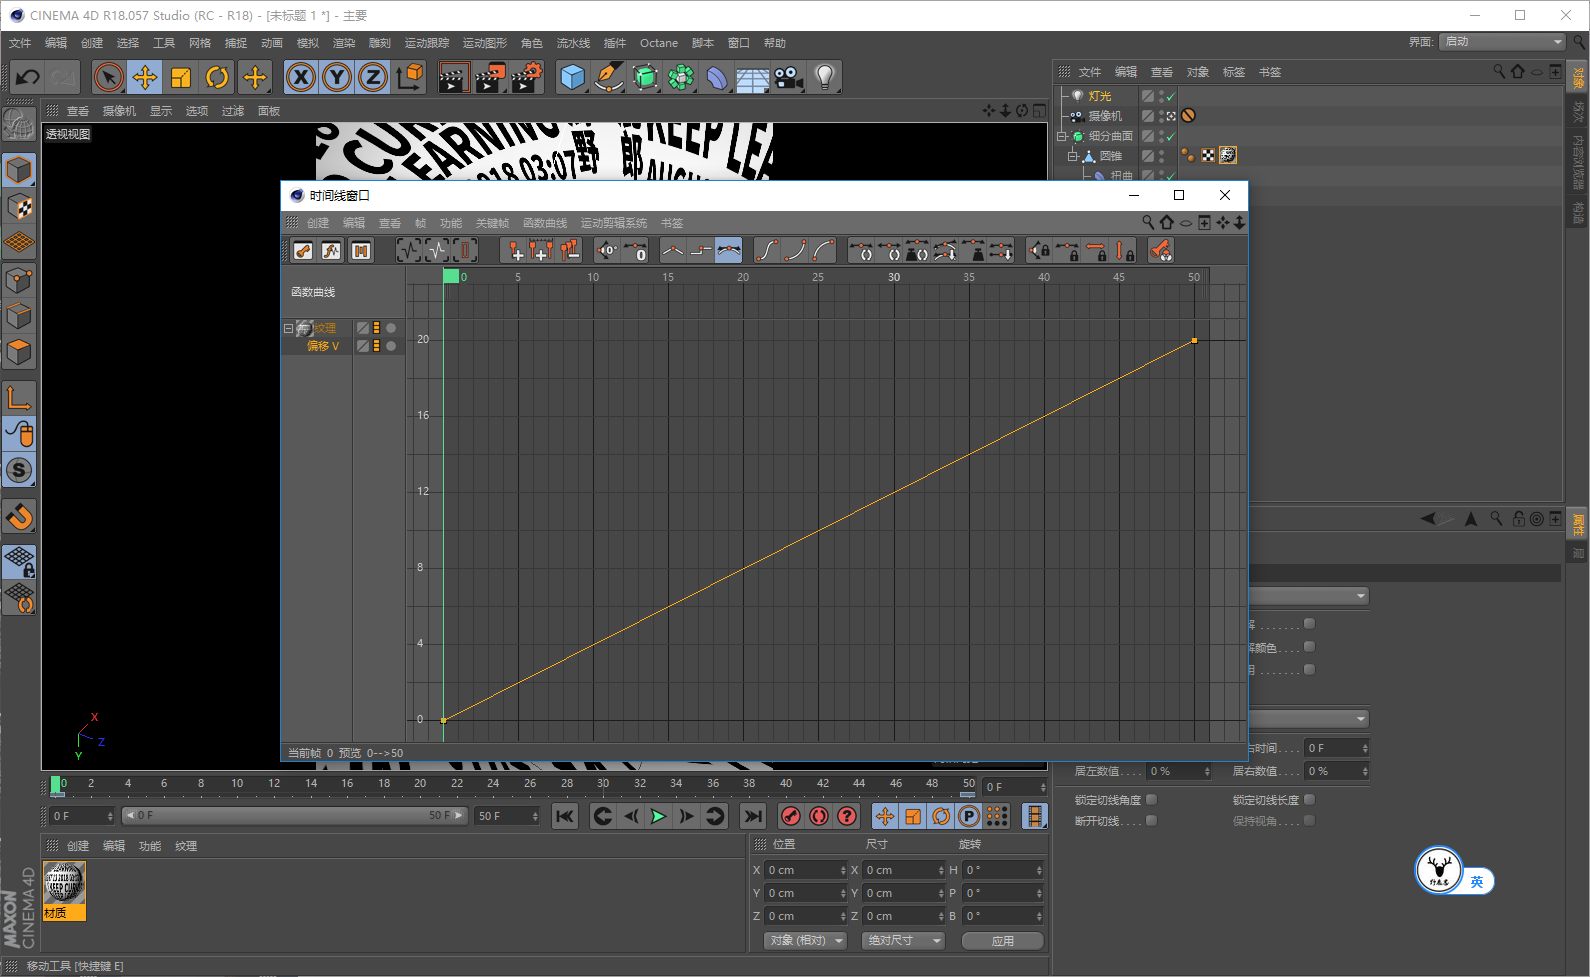Click the ease-ease curve icon in timeline

(766, 251)
